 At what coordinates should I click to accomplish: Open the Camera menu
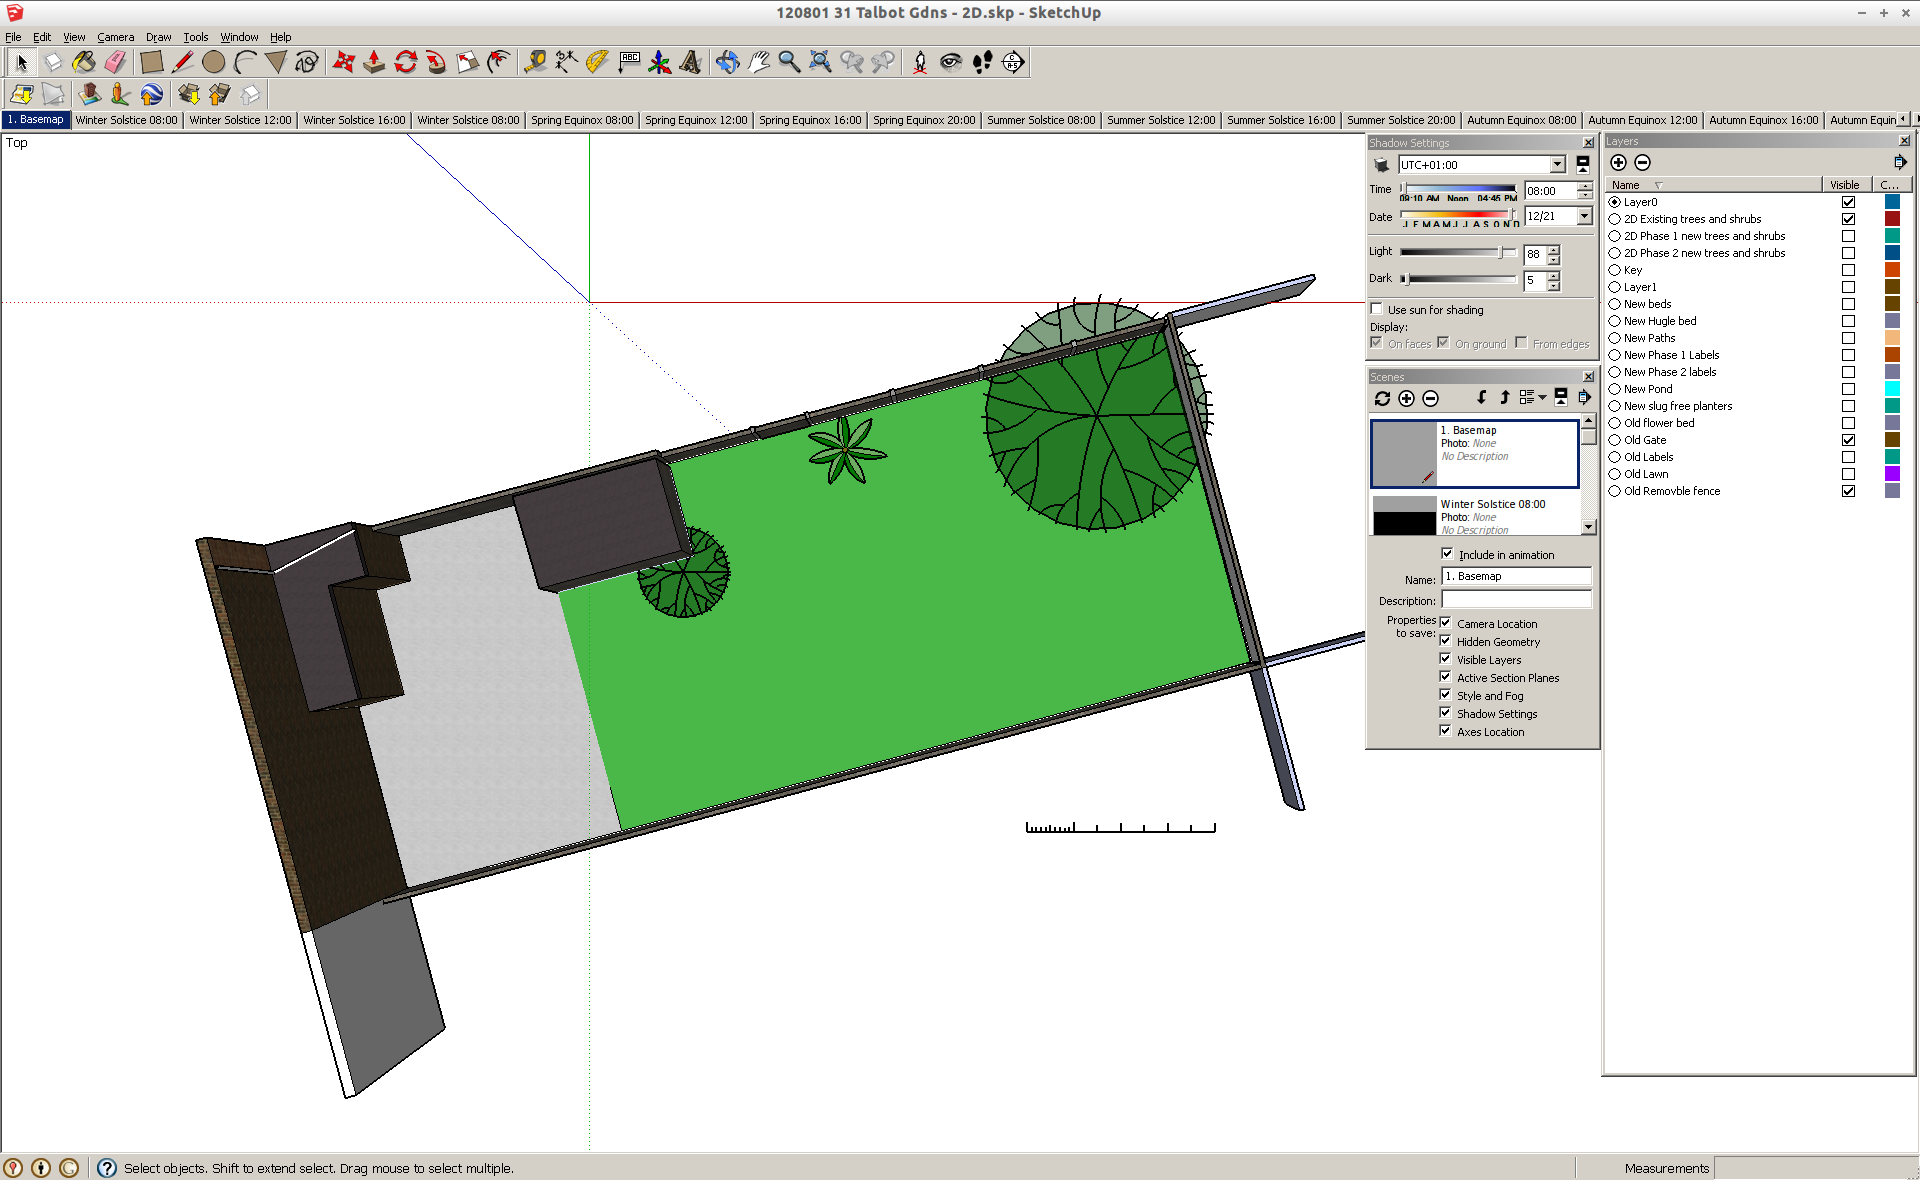(115, 37)
